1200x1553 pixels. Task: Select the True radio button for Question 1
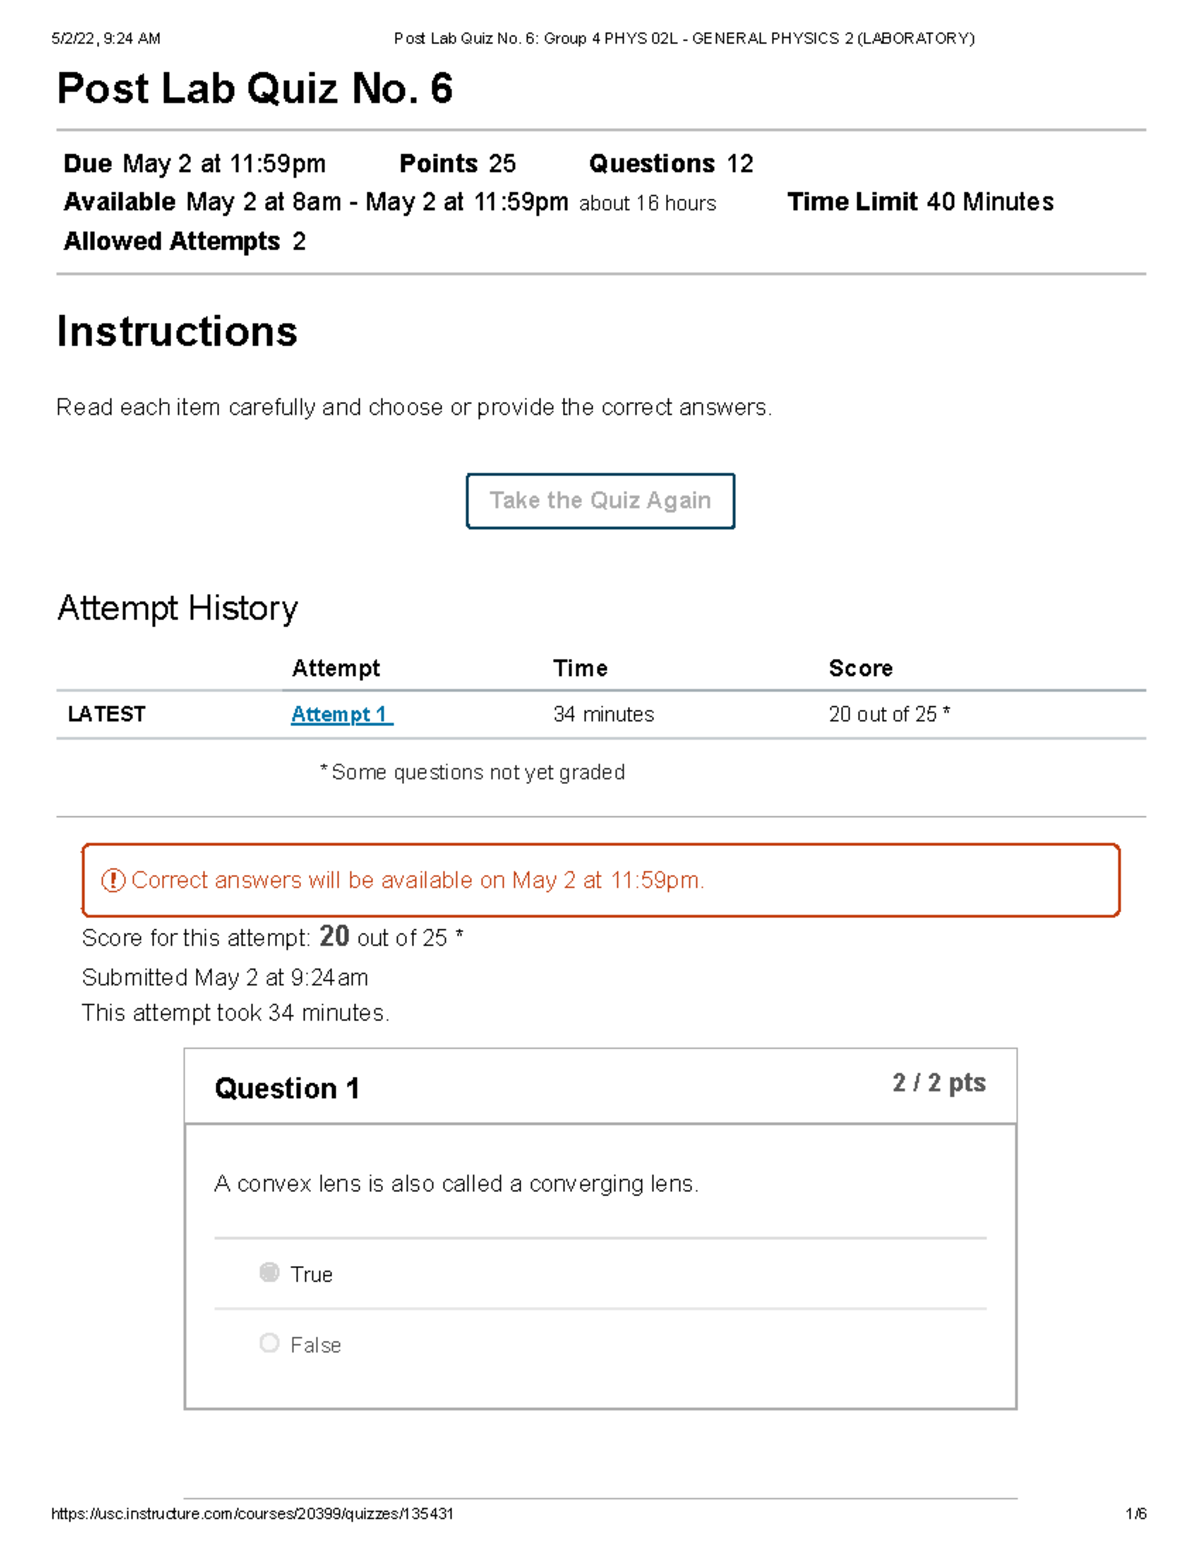tap(268, 1272)
